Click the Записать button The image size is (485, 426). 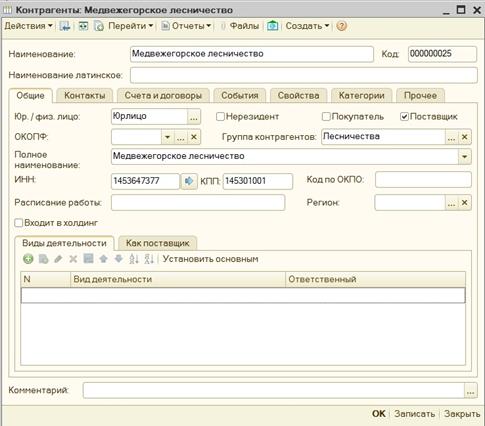[x=414, y=414]
